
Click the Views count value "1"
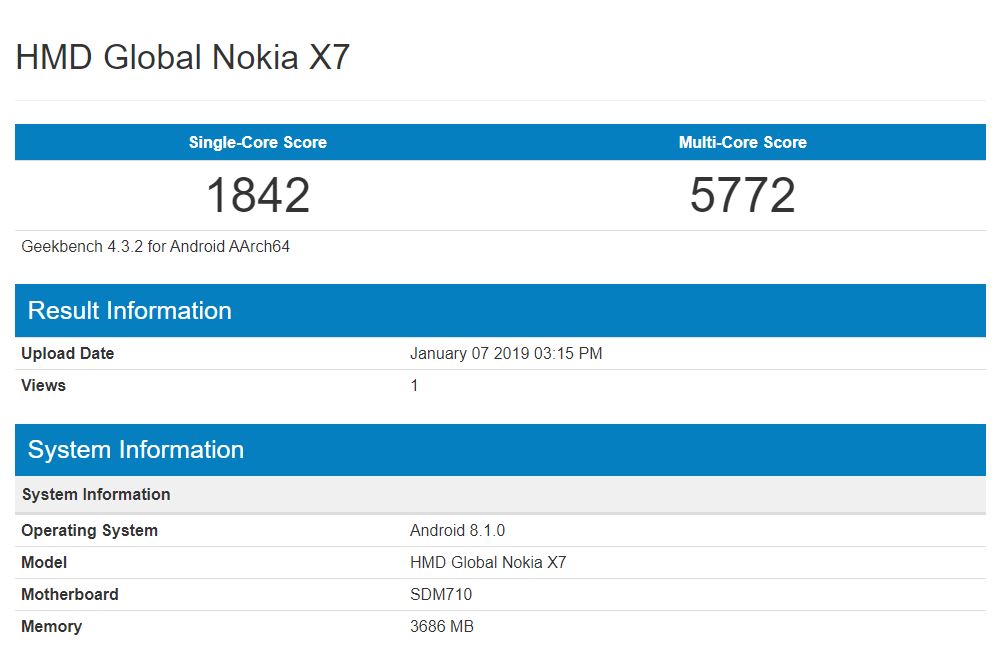coord(414,386)
